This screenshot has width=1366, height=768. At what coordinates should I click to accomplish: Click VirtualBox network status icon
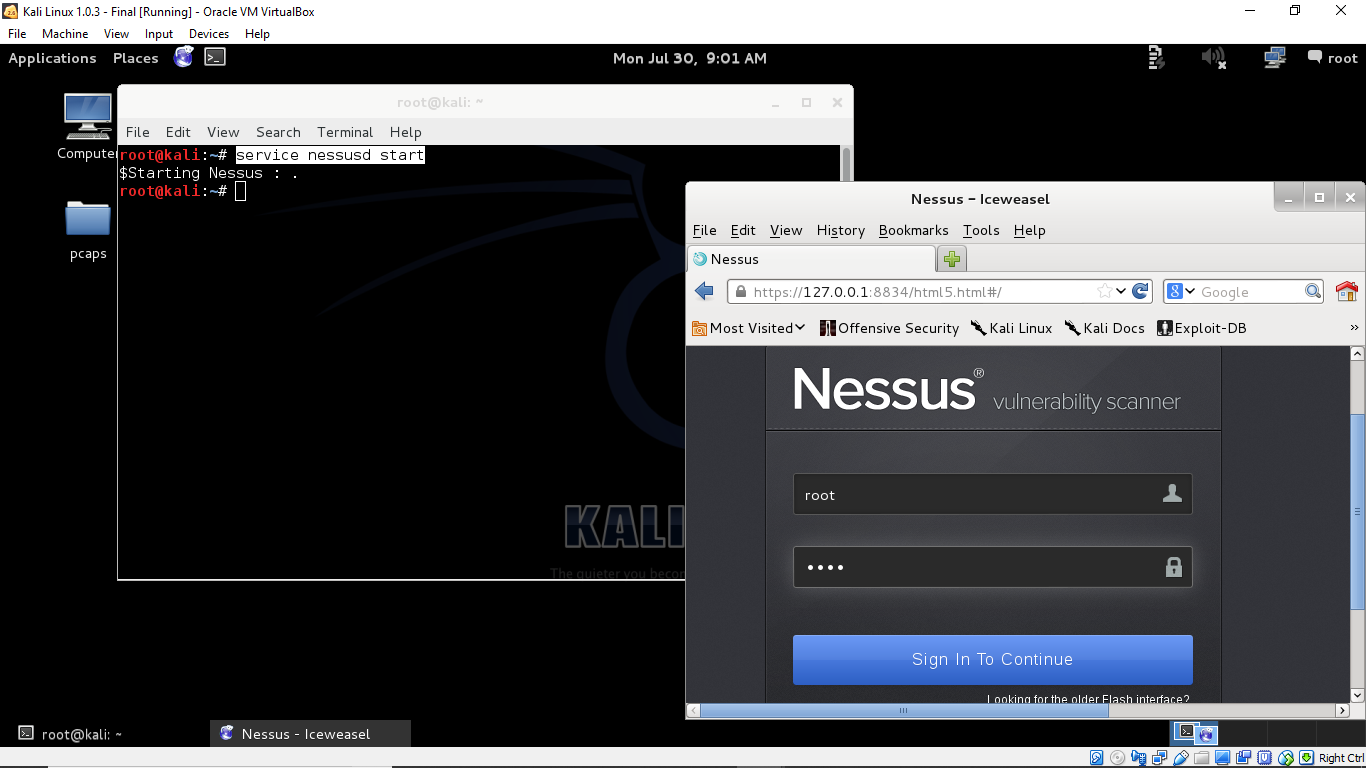1160,757
